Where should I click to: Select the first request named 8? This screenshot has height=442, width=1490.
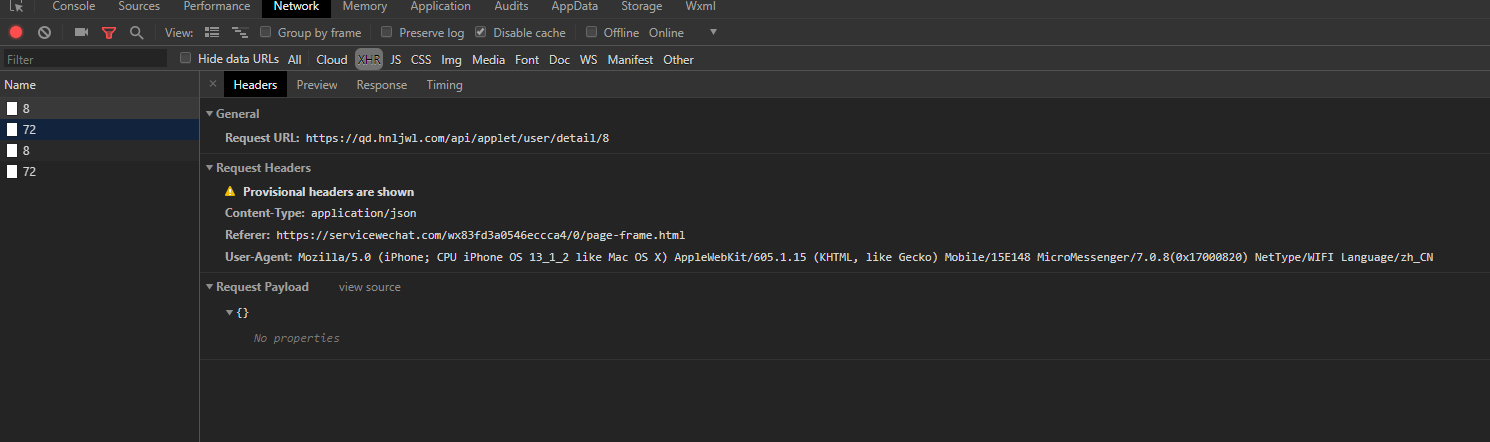(99, 108)
